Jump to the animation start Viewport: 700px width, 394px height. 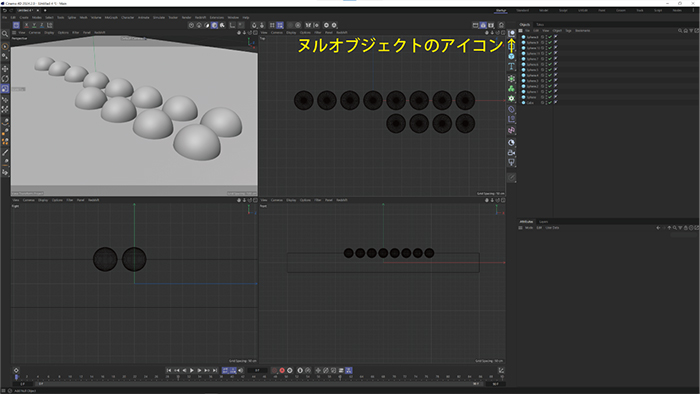click(x=169, y=370)
